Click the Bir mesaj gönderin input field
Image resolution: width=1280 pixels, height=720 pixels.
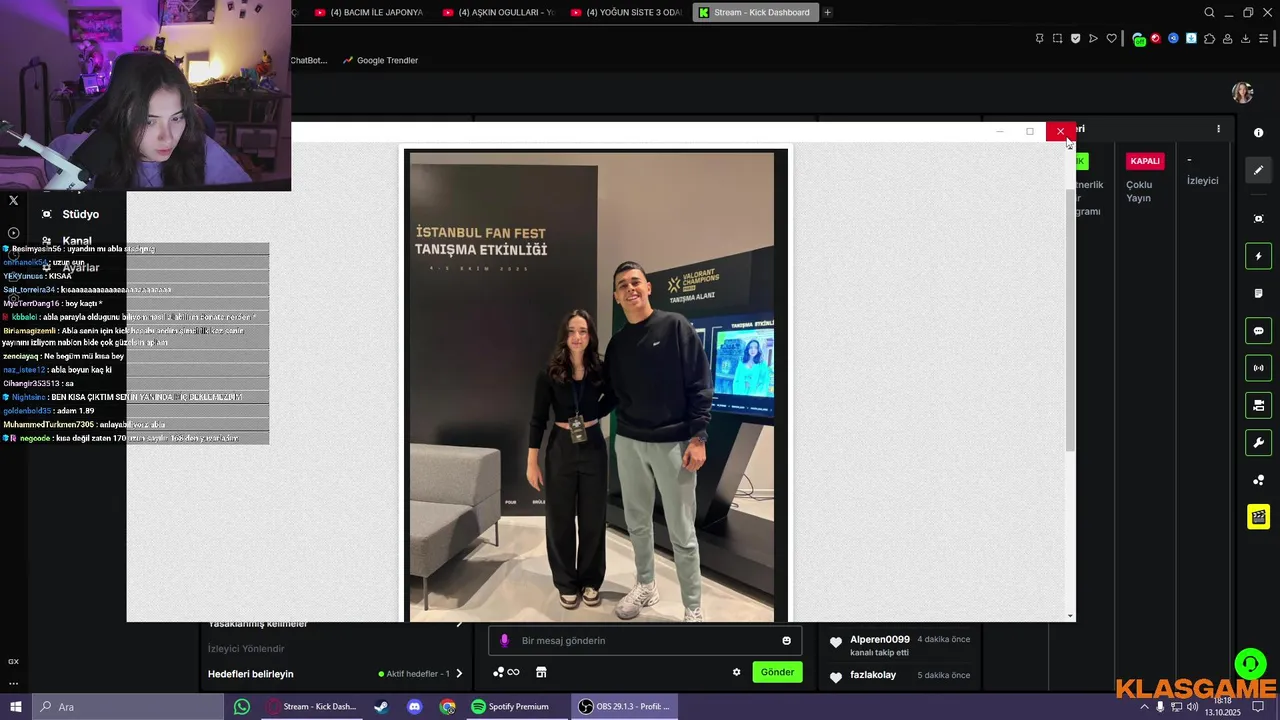[646, 641]
